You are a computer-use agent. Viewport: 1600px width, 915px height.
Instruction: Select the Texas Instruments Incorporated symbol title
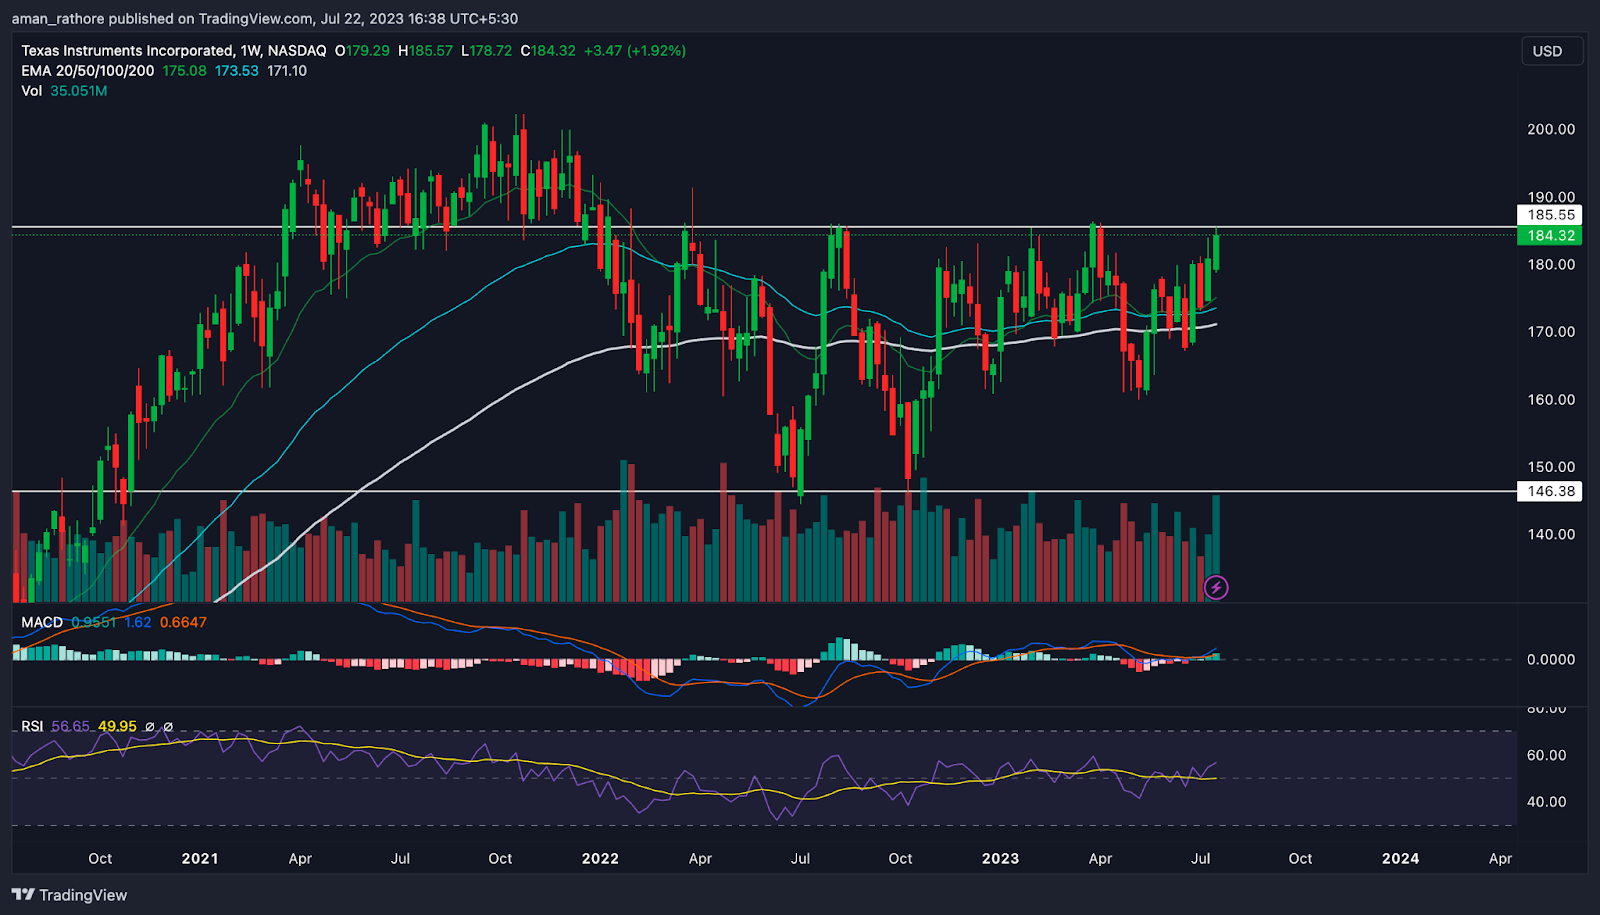pos(128,50)
